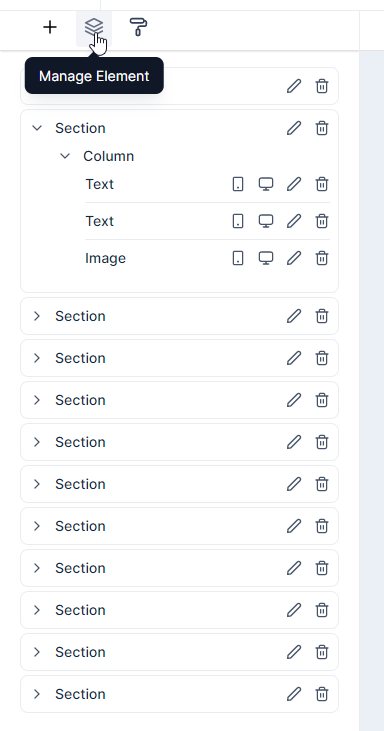
Task: Click pencil icon for the Image element
Action: [x=294, y=258]
